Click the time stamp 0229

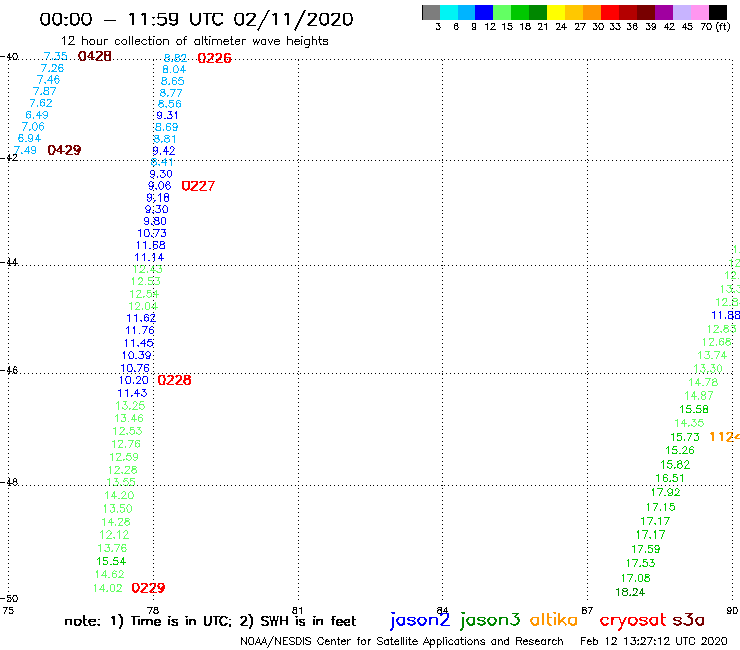coord(148,588)
